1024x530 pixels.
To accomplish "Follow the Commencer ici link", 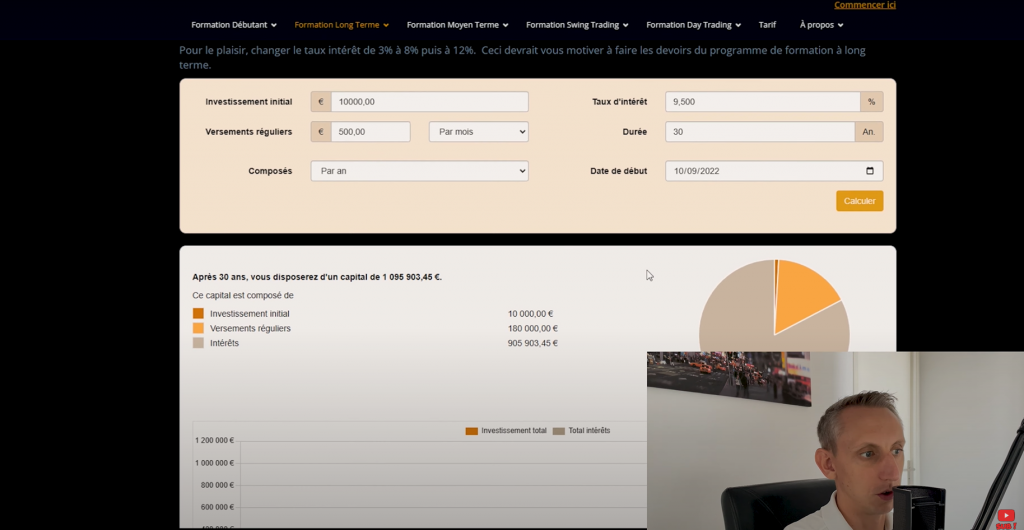I will (865, 5).
